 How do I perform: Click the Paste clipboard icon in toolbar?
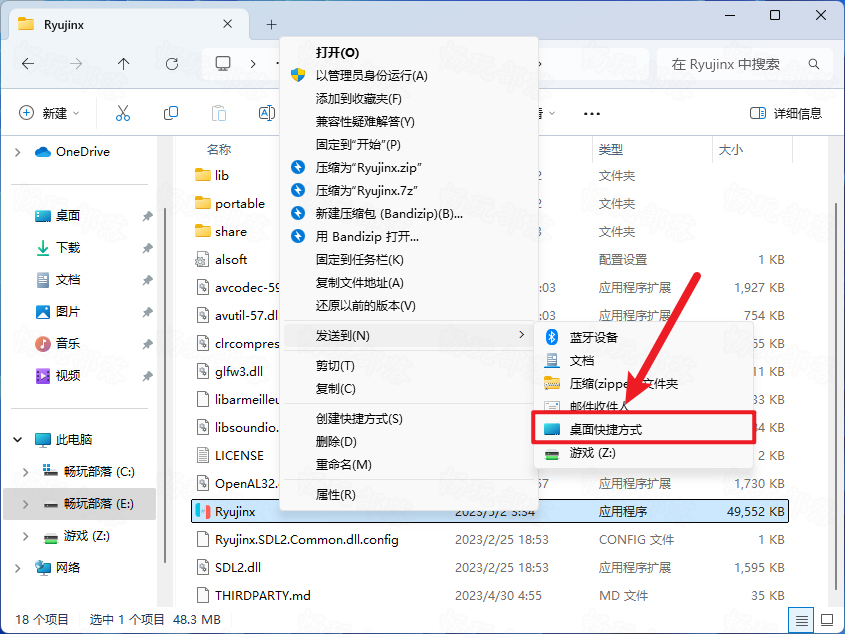click(219, 113)
